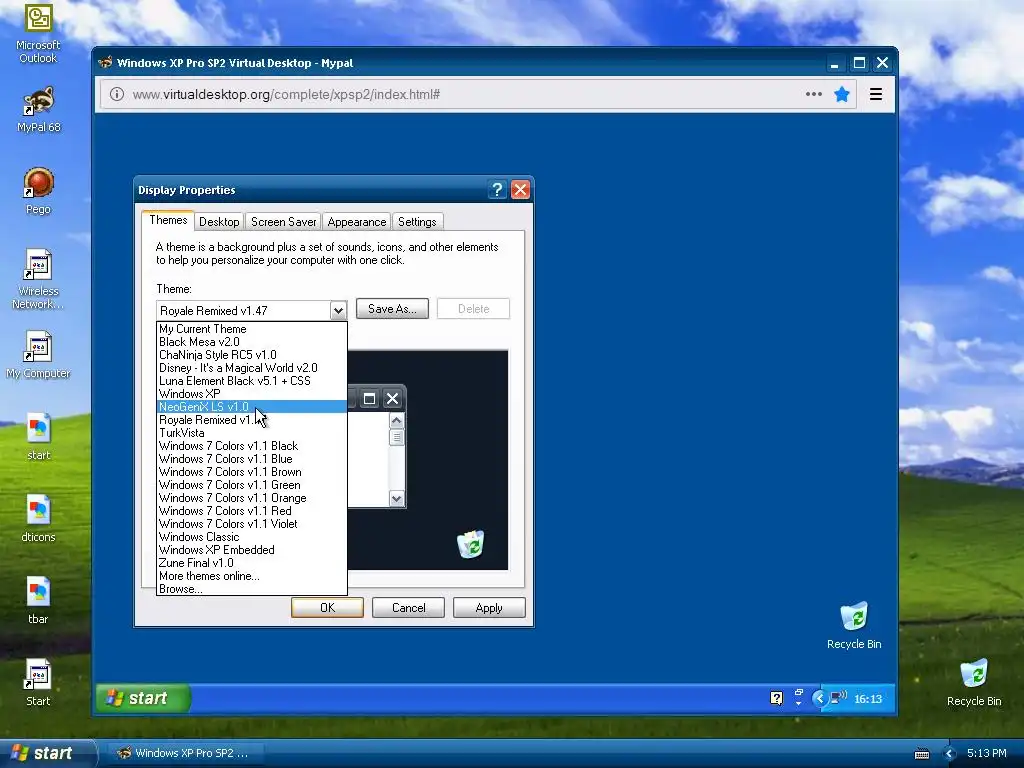This screenshot has height=768, width=1024.
Task: Click the bookmark star in Mypal address bar
Action: pos(842,94)
